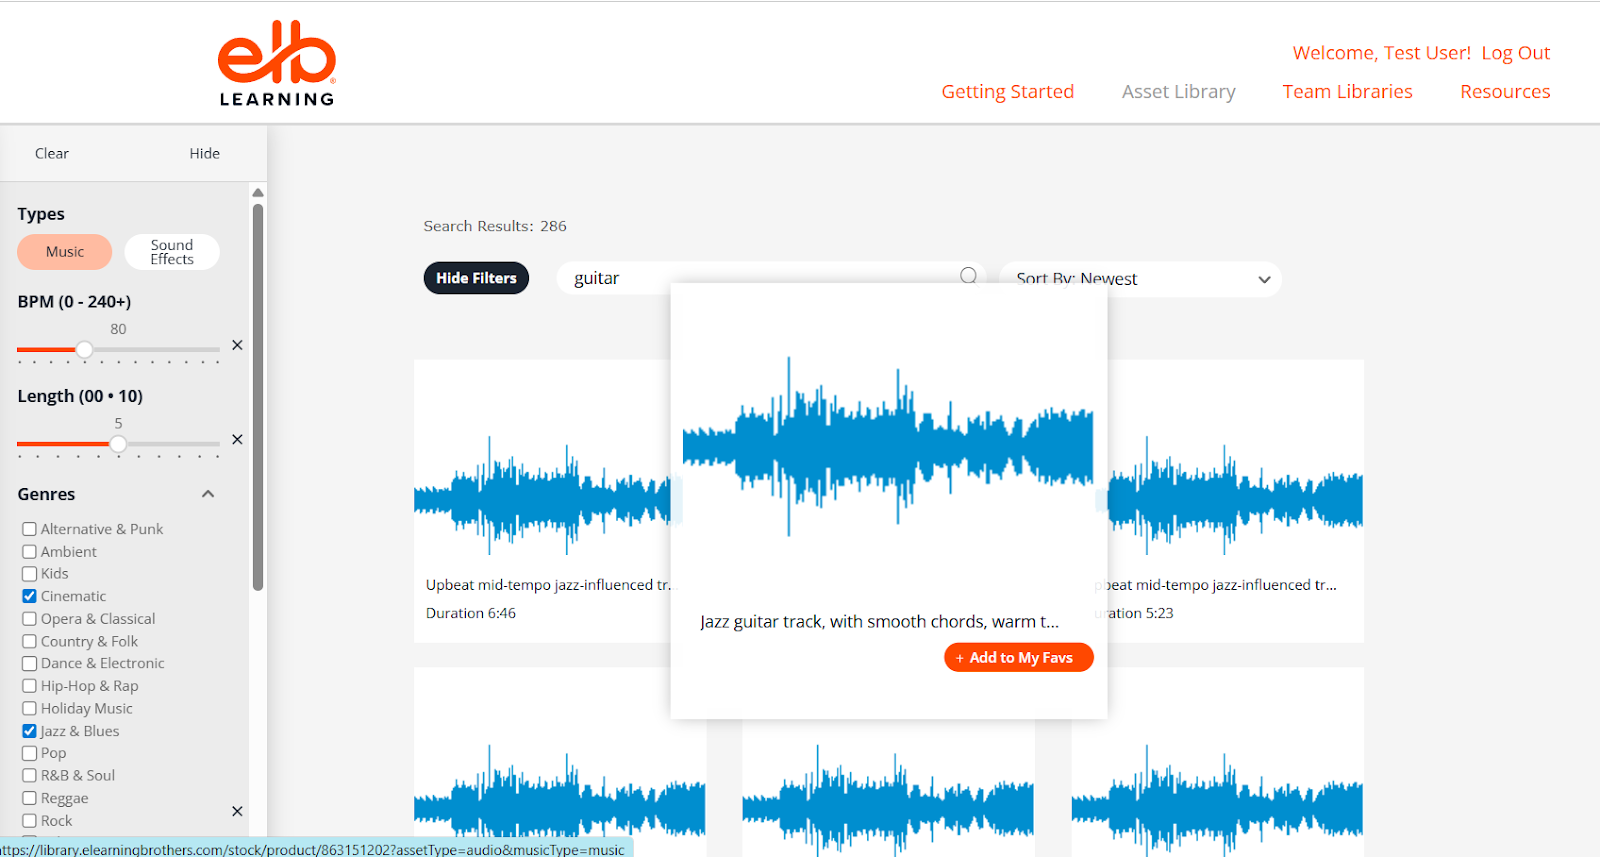Enable the Country & Folk checkbox
The image size is (1600, 857).
tap(30, 641)
